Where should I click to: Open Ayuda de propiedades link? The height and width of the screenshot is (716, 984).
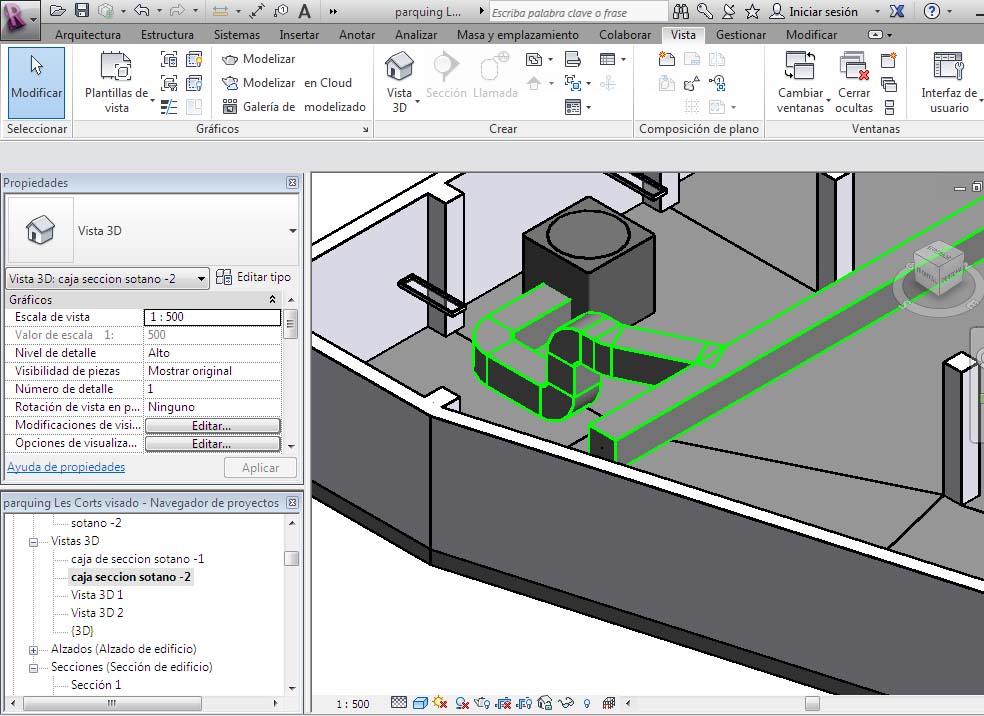tap(66, 467)
